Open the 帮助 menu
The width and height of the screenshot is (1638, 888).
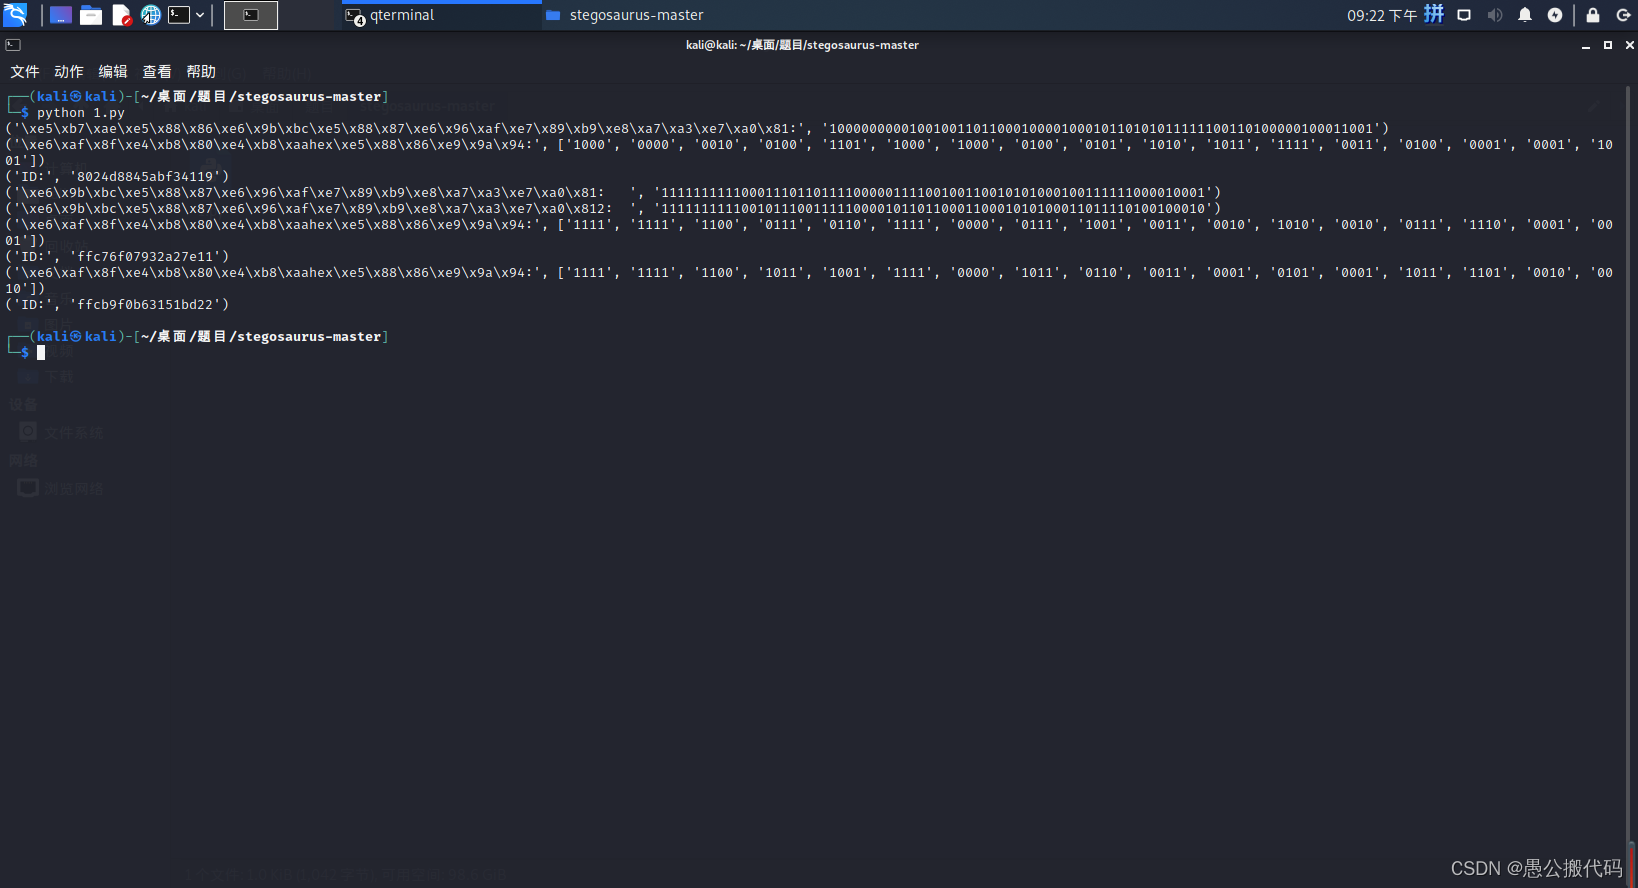[201, 72]
